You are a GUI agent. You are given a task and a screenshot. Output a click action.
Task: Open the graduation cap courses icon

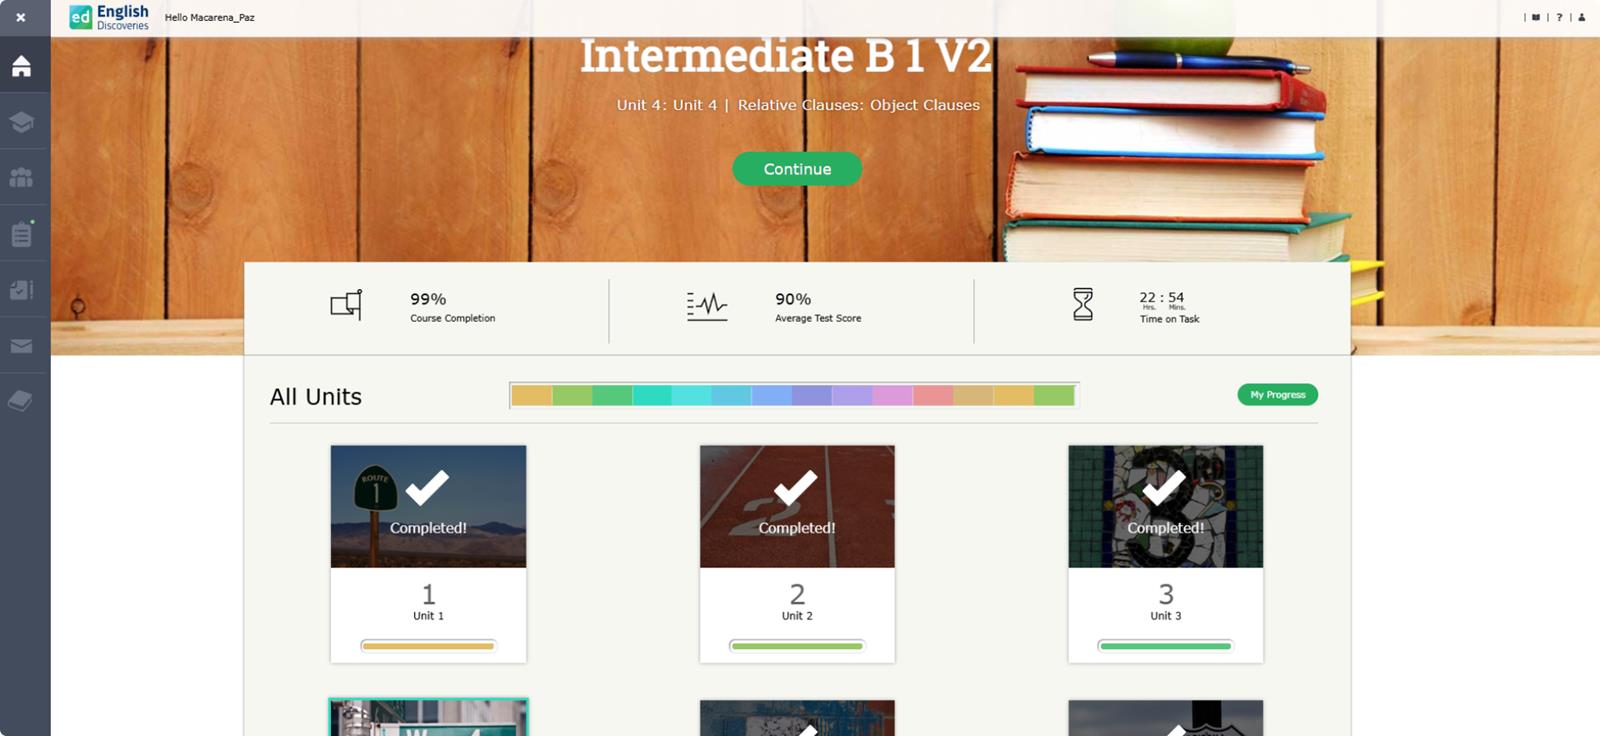(21, 122)
